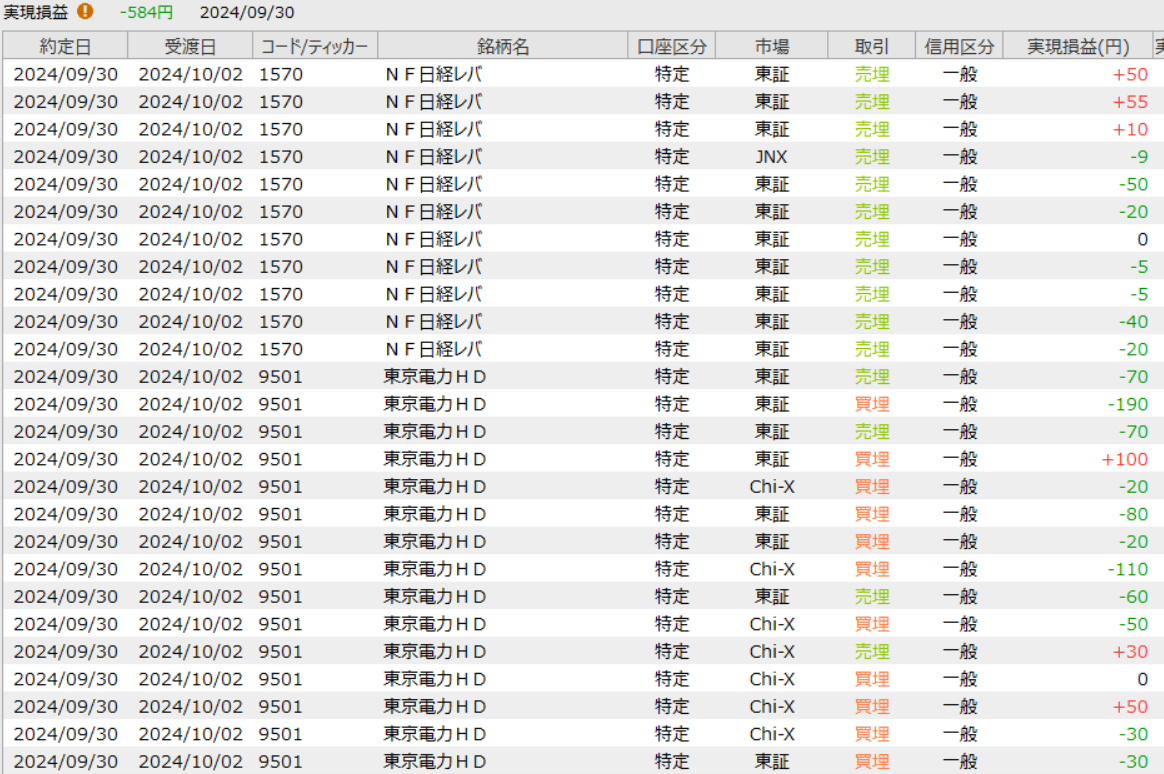The height and width of the screenshot is (774, 1164).
Task: Click the -584円 total realized loss
Action: click(146, 12)
